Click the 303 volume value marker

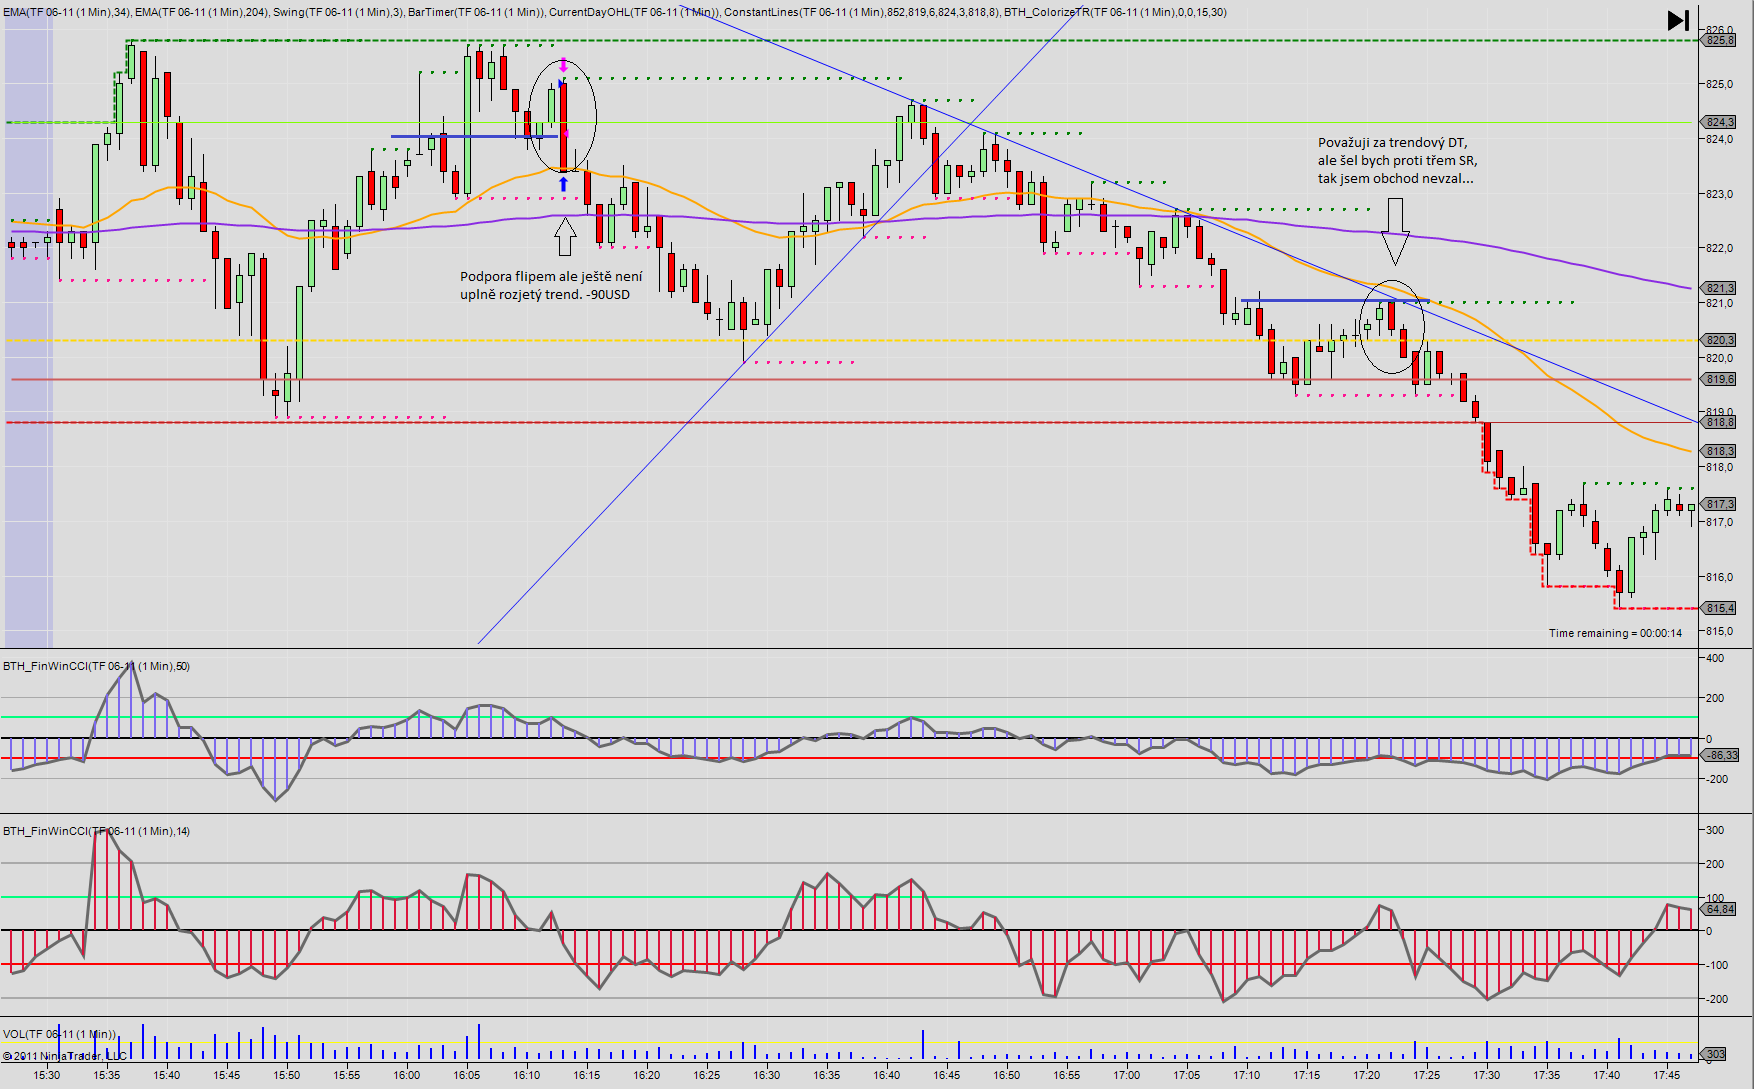[x=1715, y=1054]
